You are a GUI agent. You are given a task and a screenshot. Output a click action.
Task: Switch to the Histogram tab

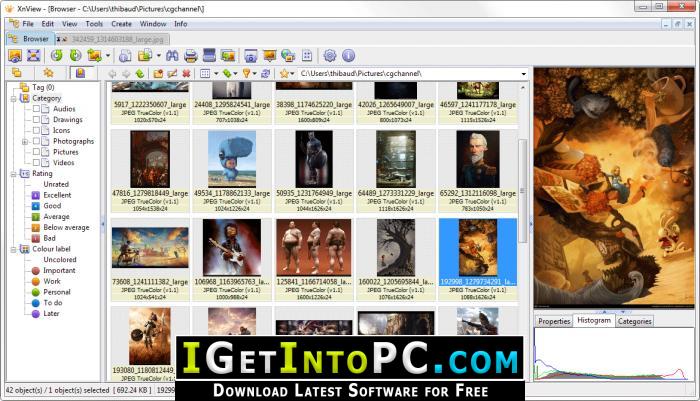coord(591,321)
